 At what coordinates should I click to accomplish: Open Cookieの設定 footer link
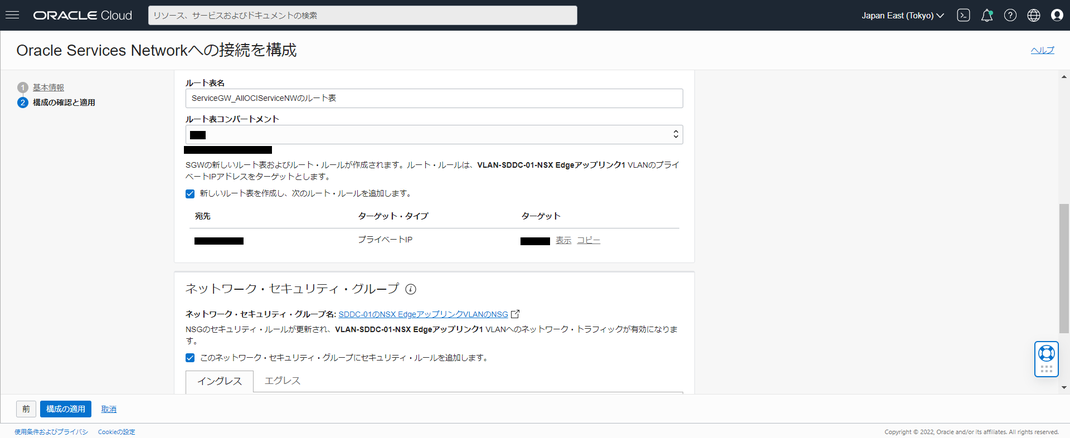(117, 432)
